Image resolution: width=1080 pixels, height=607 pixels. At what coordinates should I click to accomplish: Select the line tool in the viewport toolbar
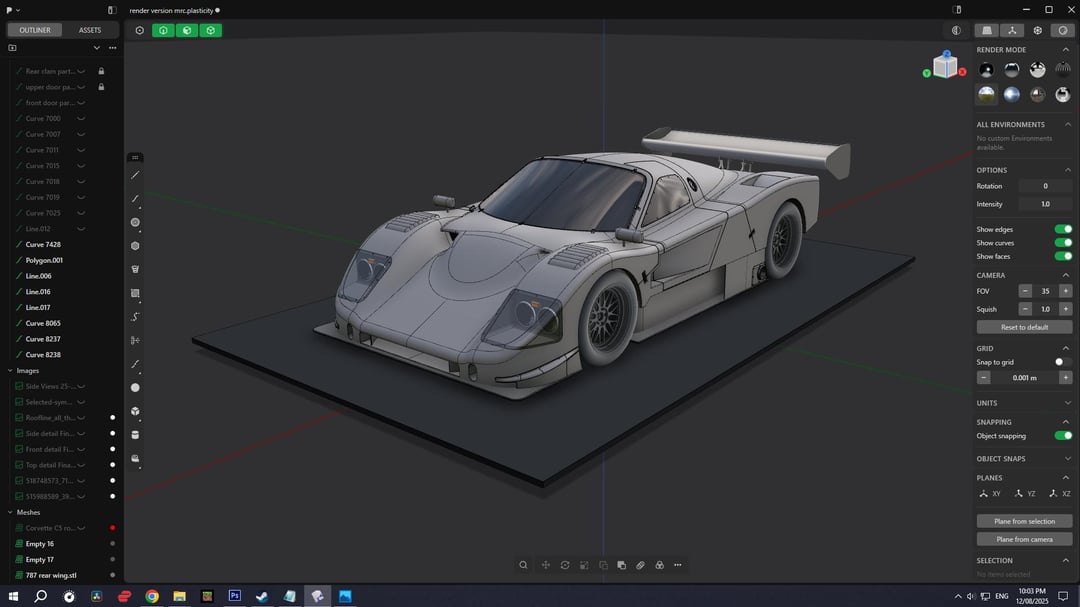(x=135, y=175)
